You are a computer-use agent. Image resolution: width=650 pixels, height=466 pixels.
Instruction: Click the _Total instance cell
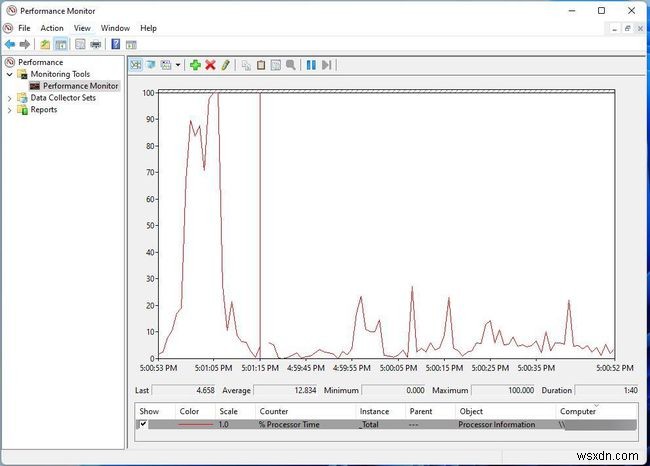(x=369, y=425)
